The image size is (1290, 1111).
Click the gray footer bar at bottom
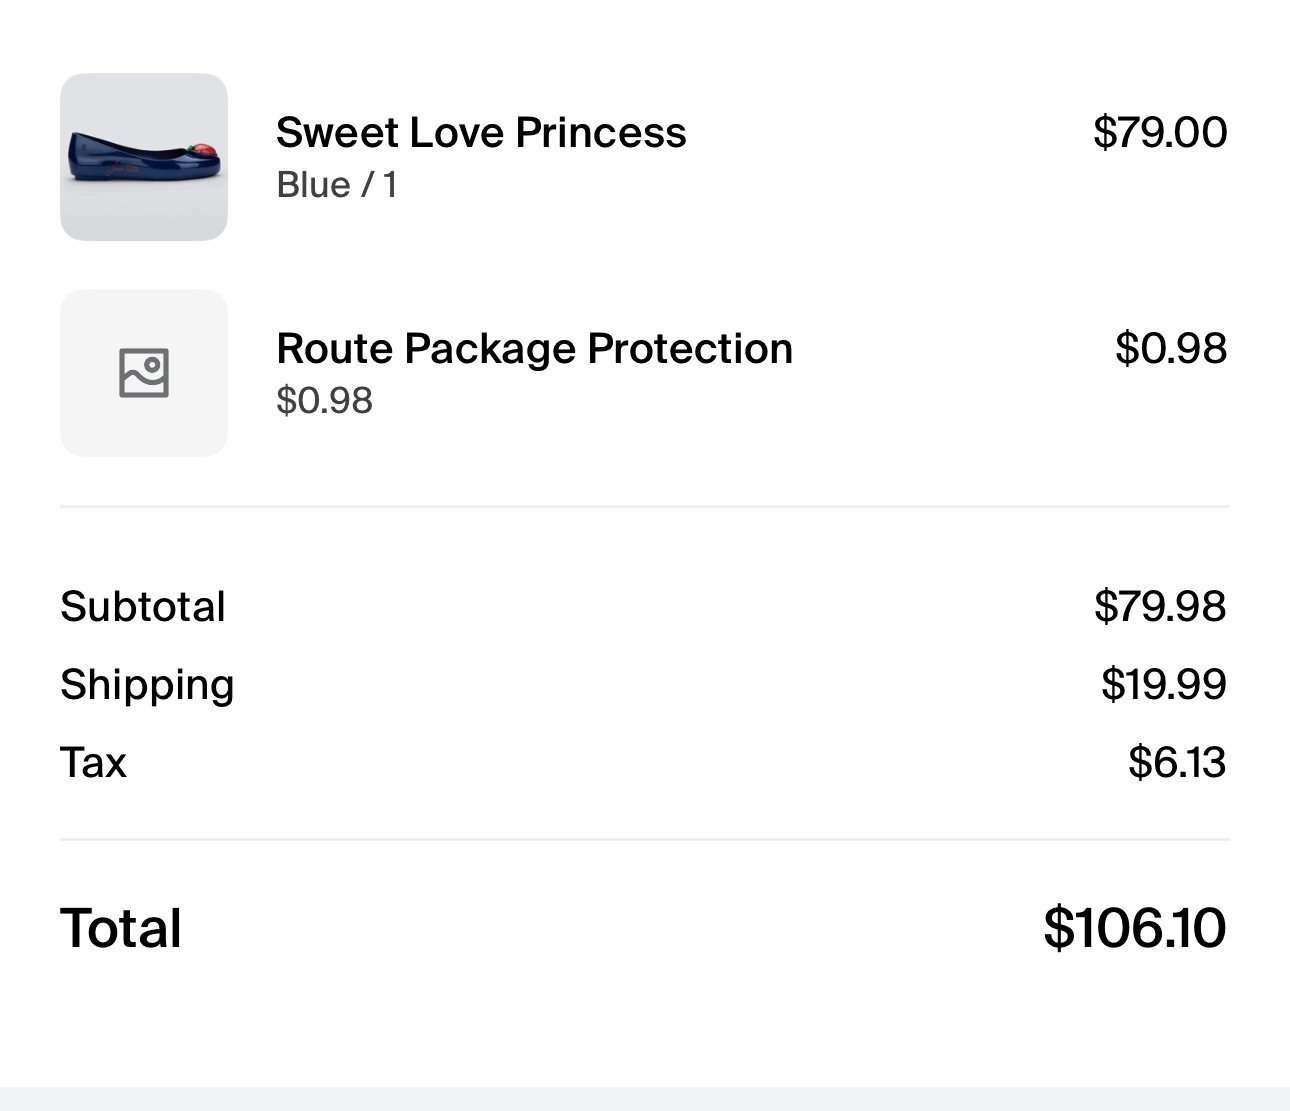coord(645,1099)
